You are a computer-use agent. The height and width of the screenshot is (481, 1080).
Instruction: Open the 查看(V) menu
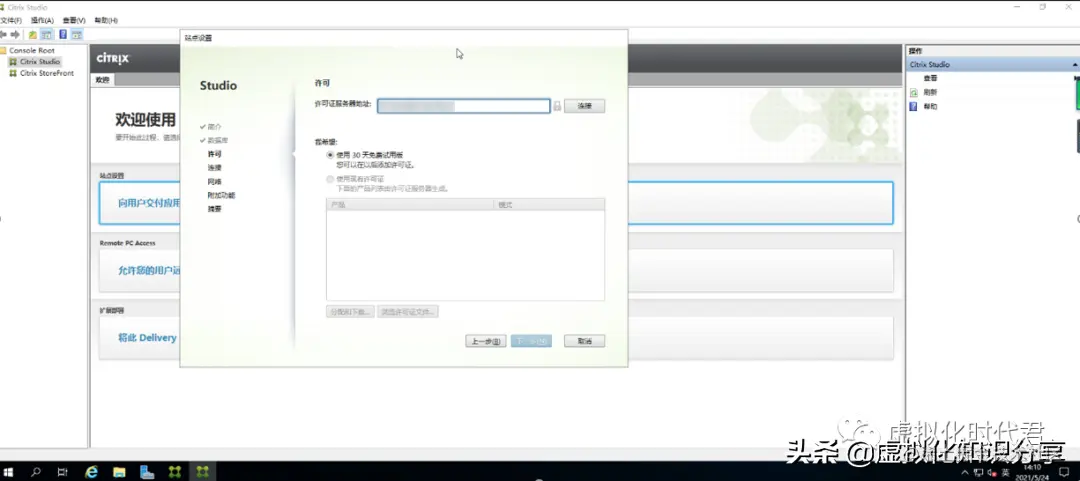click(x=74, y=21)
